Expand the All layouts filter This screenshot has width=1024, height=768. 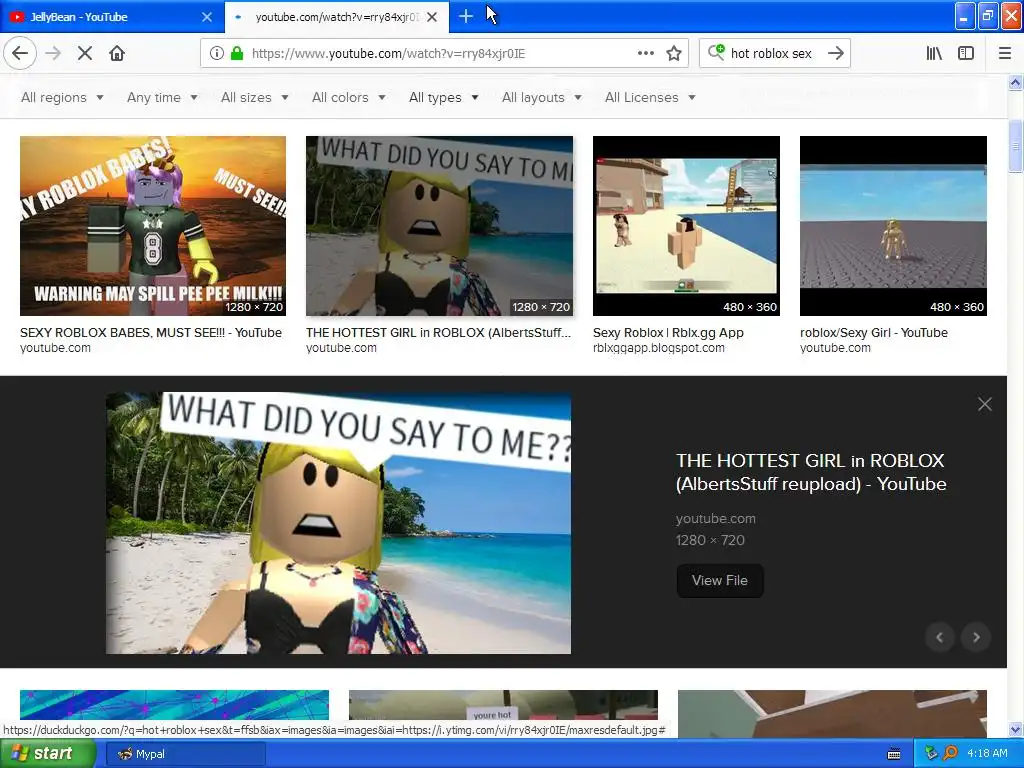point(541,97)
